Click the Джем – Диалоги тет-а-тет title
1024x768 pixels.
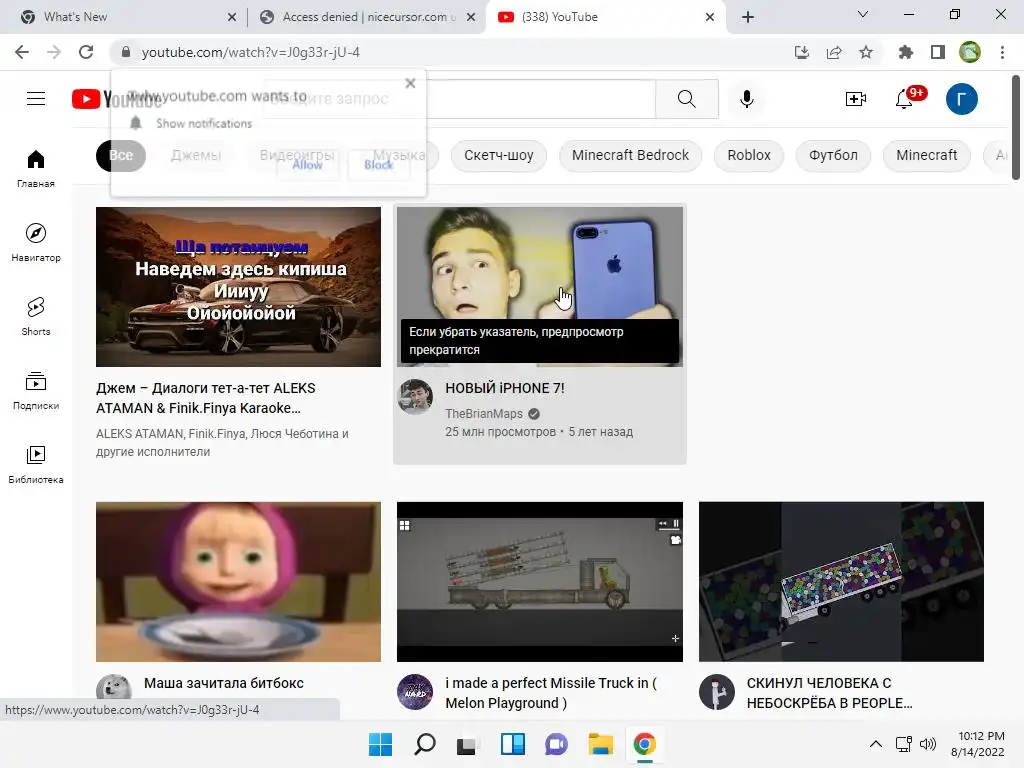(x=206, y=398)
